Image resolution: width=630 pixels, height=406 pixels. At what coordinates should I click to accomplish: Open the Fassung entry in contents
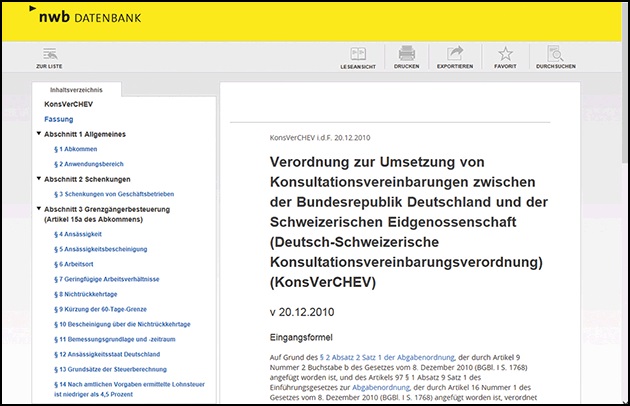(x=58, y=119)
